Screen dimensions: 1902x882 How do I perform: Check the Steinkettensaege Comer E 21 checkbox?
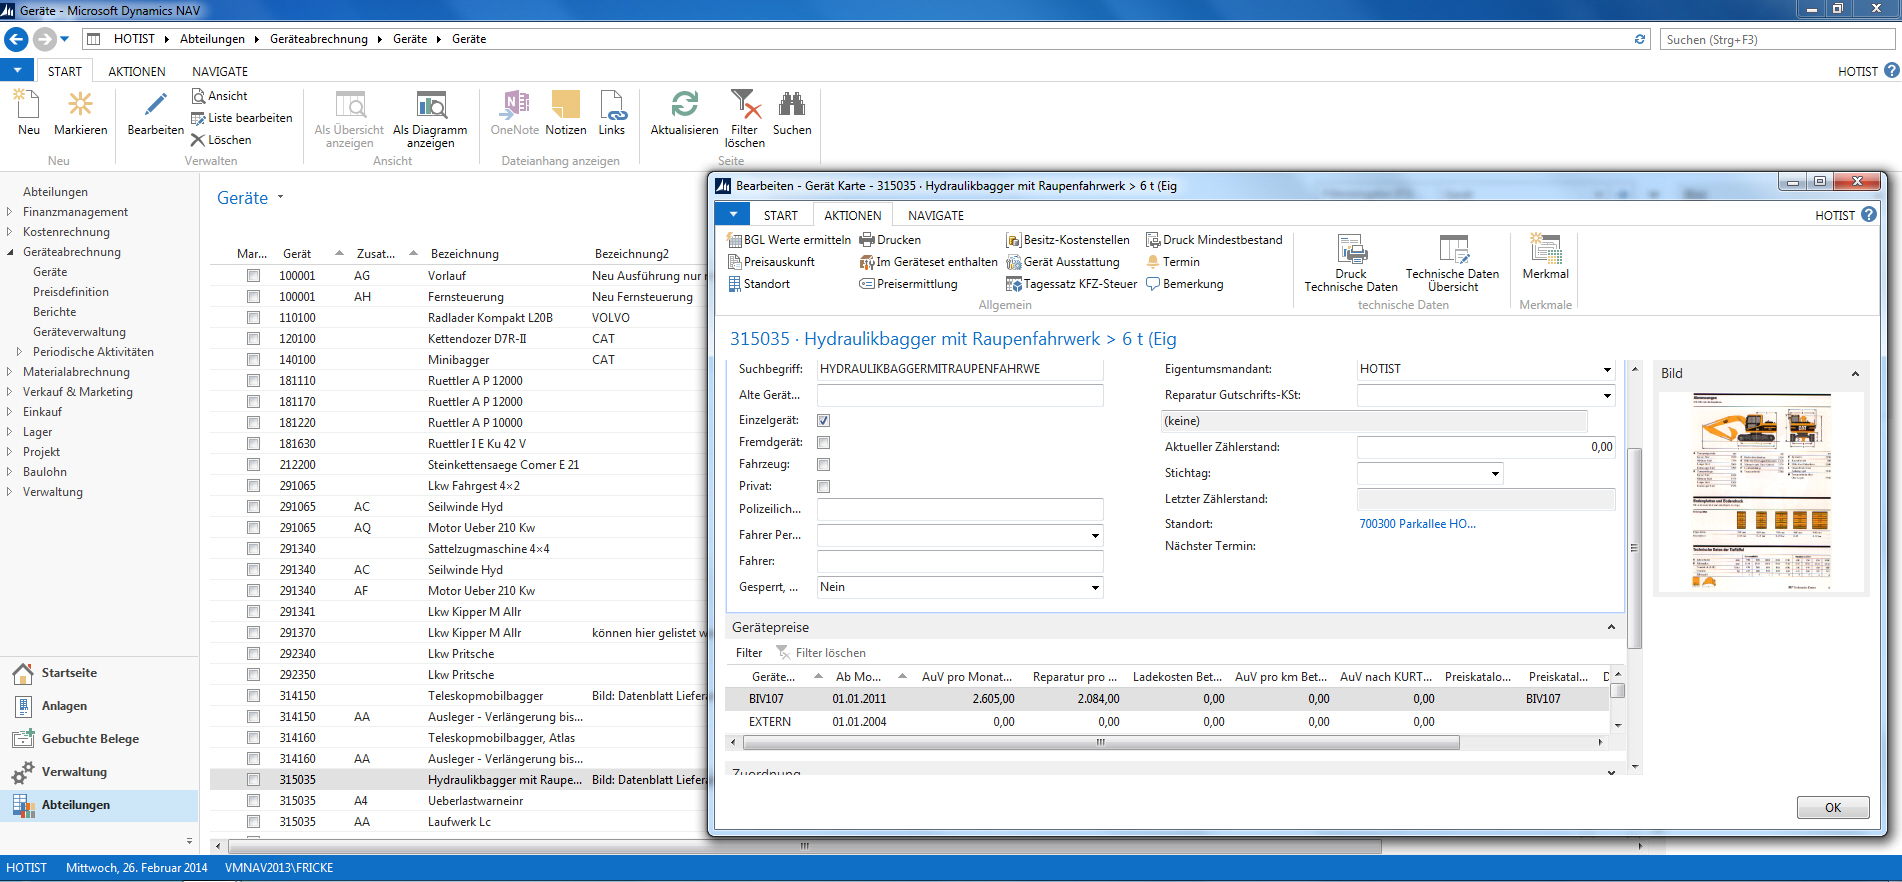[253, 465]
